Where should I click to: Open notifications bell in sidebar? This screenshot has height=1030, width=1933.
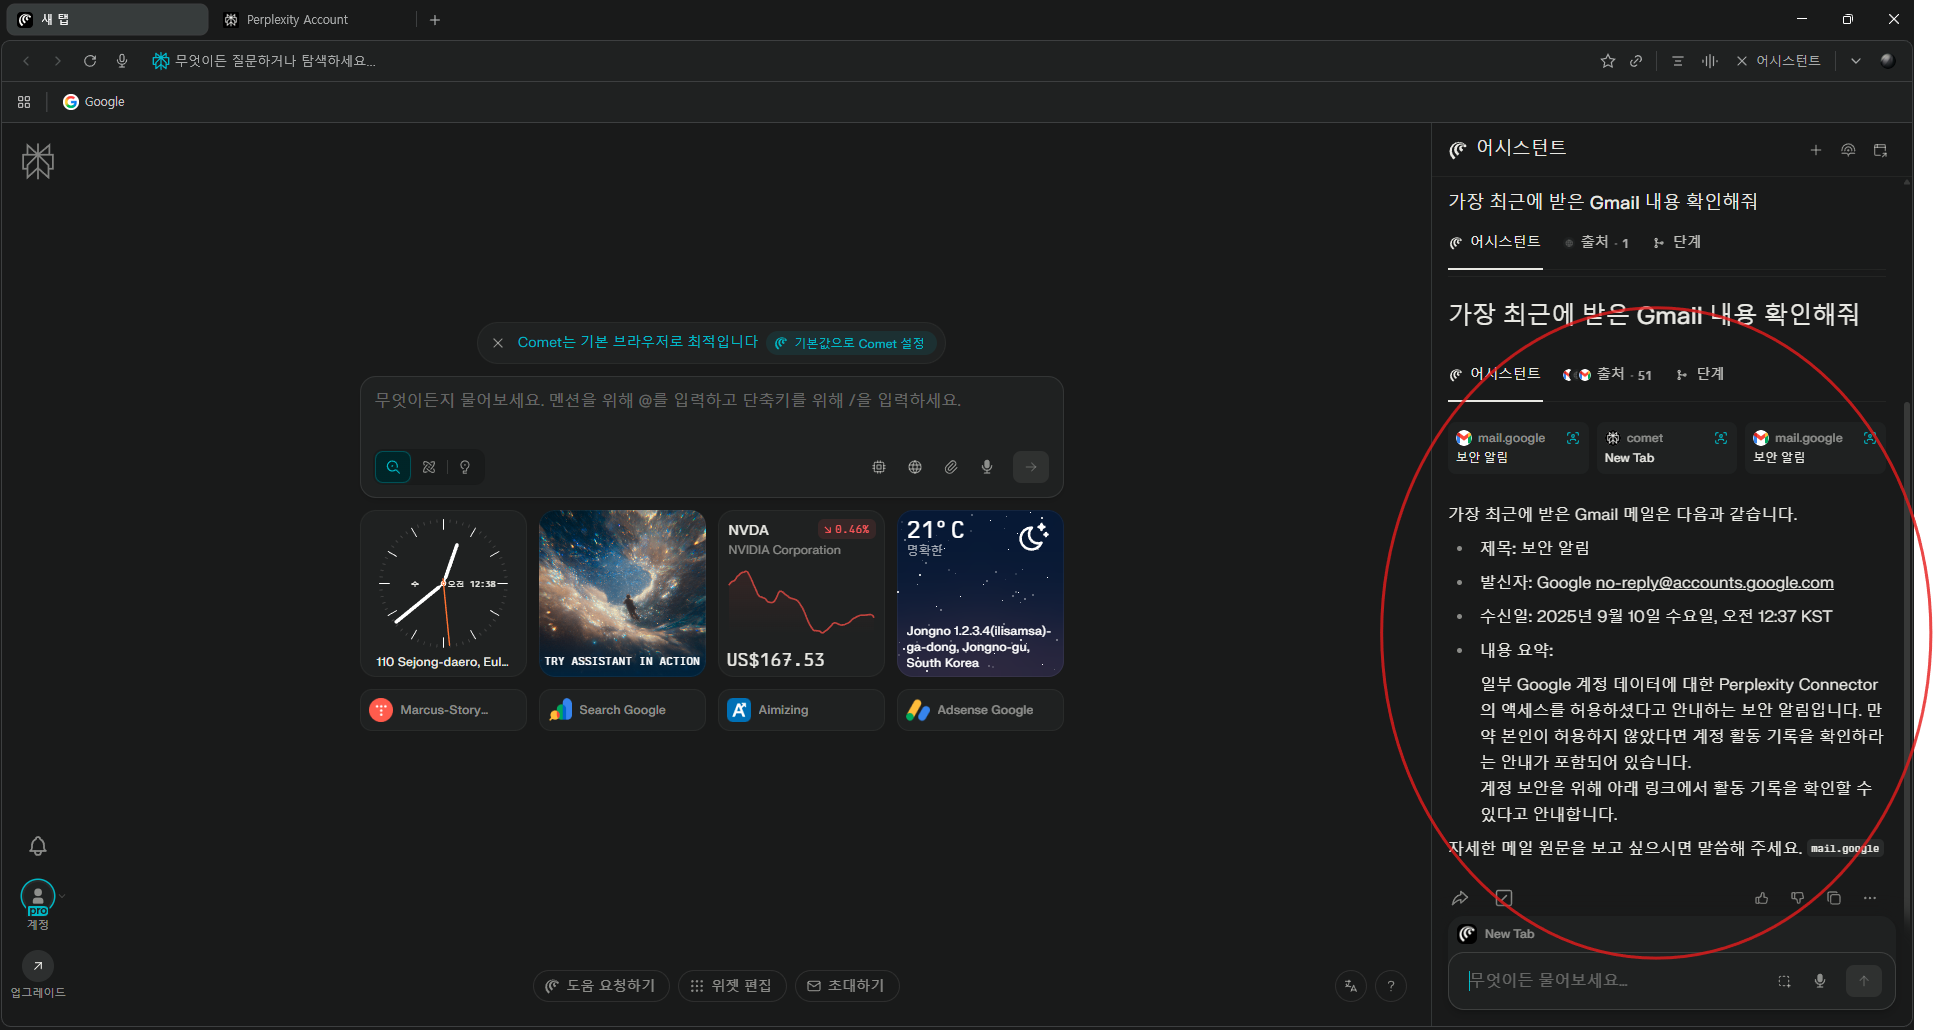[x=38, y=846]
